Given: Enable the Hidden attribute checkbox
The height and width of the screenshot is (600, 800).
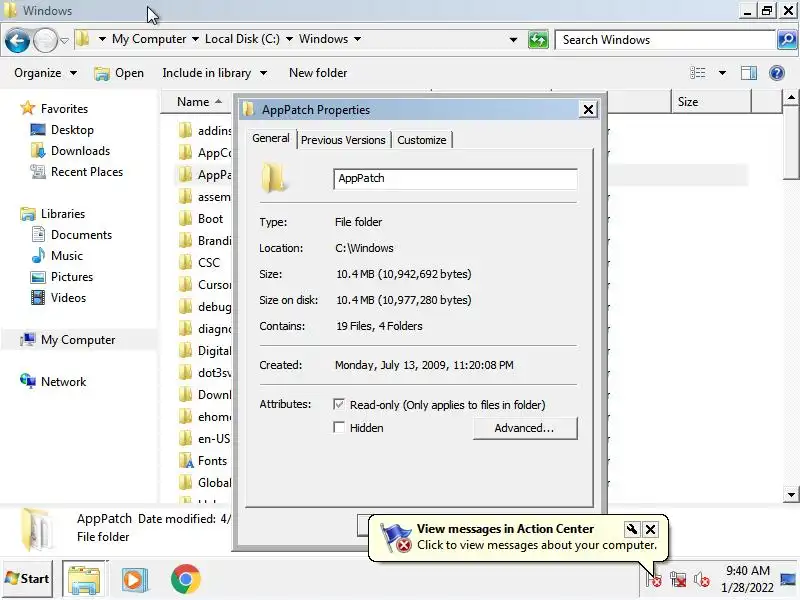Looking at the screenshot, I should [339, 428].
